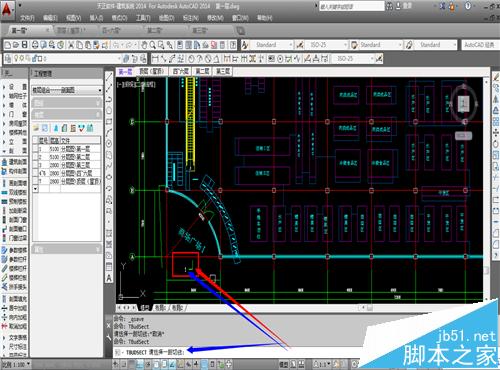Open the Layer Properties Manager icon
500x370 pixels.
click(9, 59)
